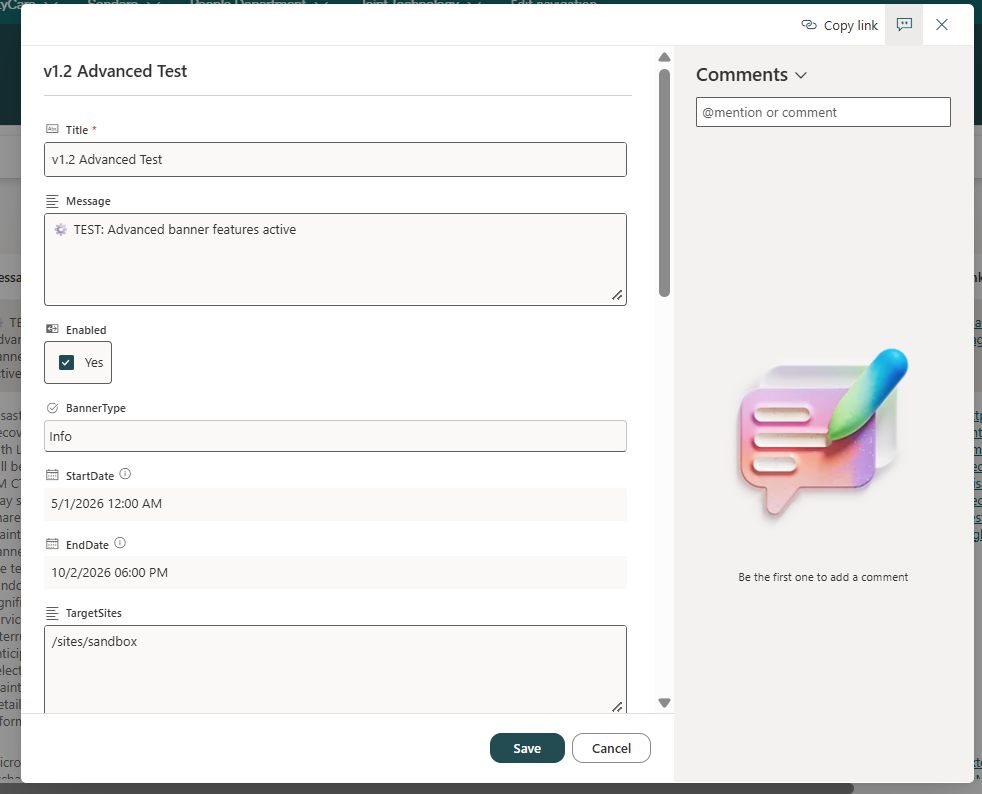Click the Message field type icon

point(52,201)
